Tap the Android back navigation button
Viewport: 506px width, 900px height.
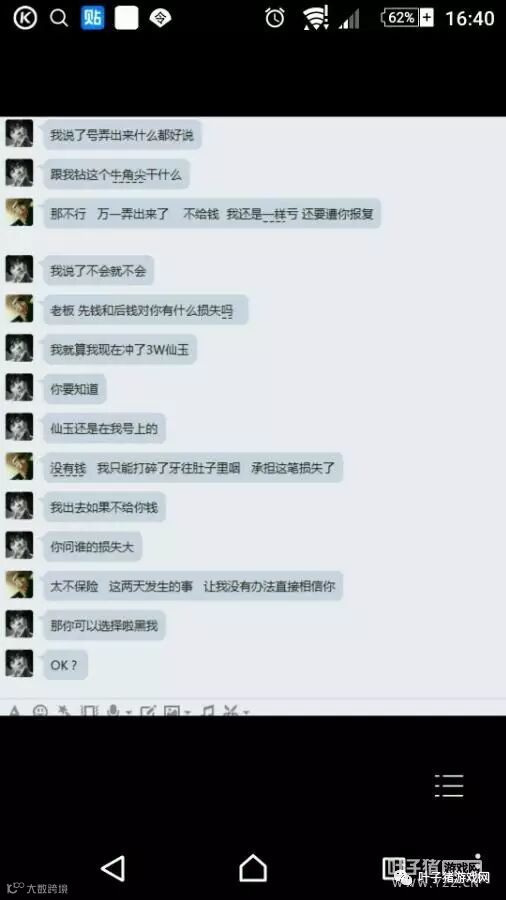point(113,868)
